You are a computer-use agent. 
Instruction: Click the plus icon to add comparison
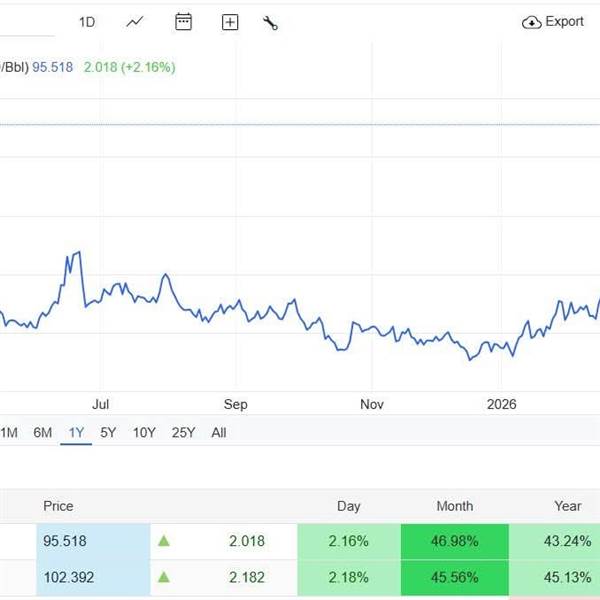click(x=230, y=22)
